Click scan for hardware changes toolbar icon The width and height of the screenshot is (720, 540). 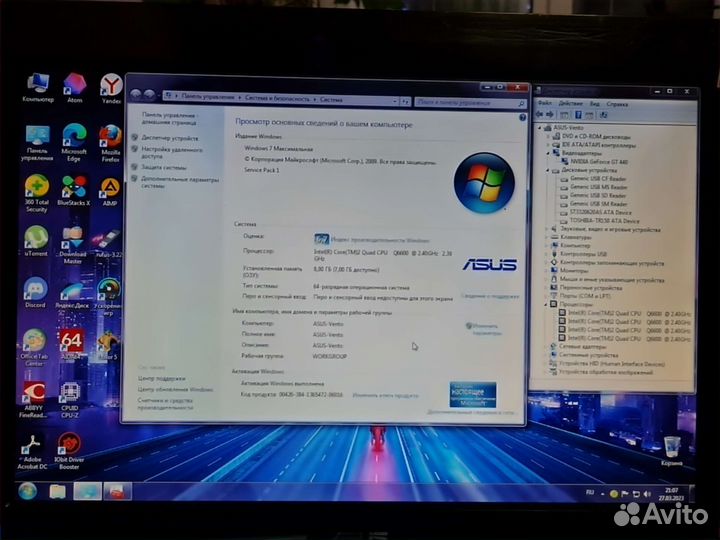coord(603,115)
